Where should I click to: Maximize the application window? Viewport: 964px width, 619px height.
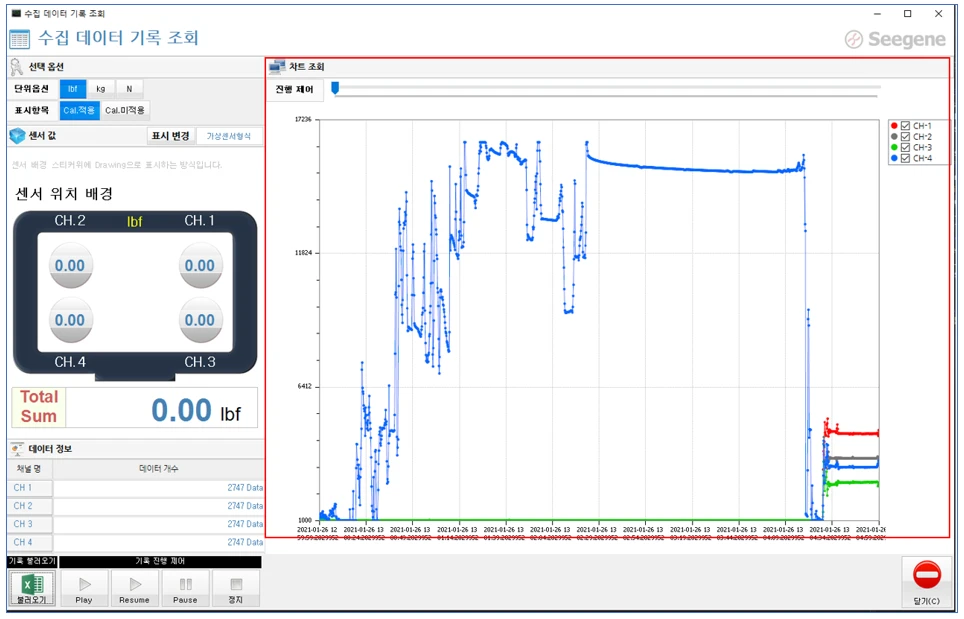pos(907,14)
